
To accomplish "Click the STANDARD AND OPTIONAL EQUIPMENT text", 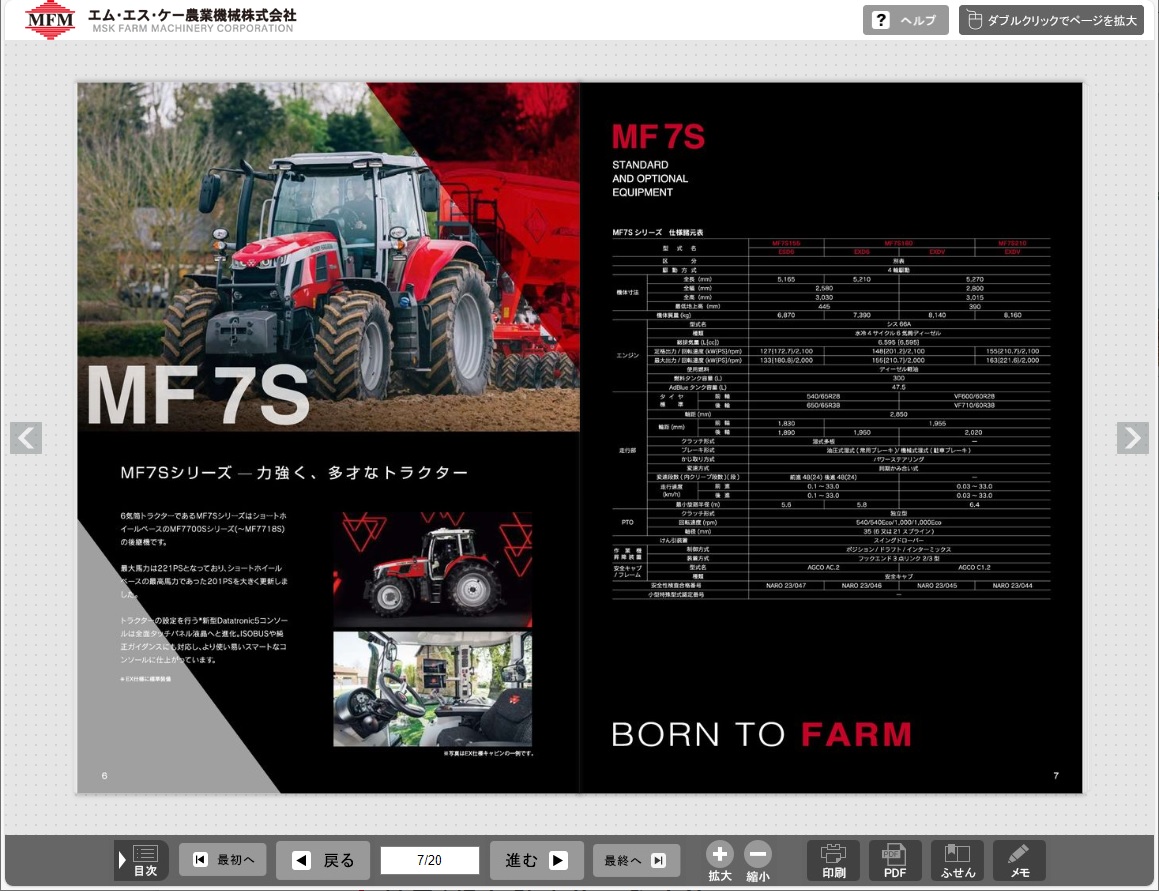I will [x=650, y=178].
